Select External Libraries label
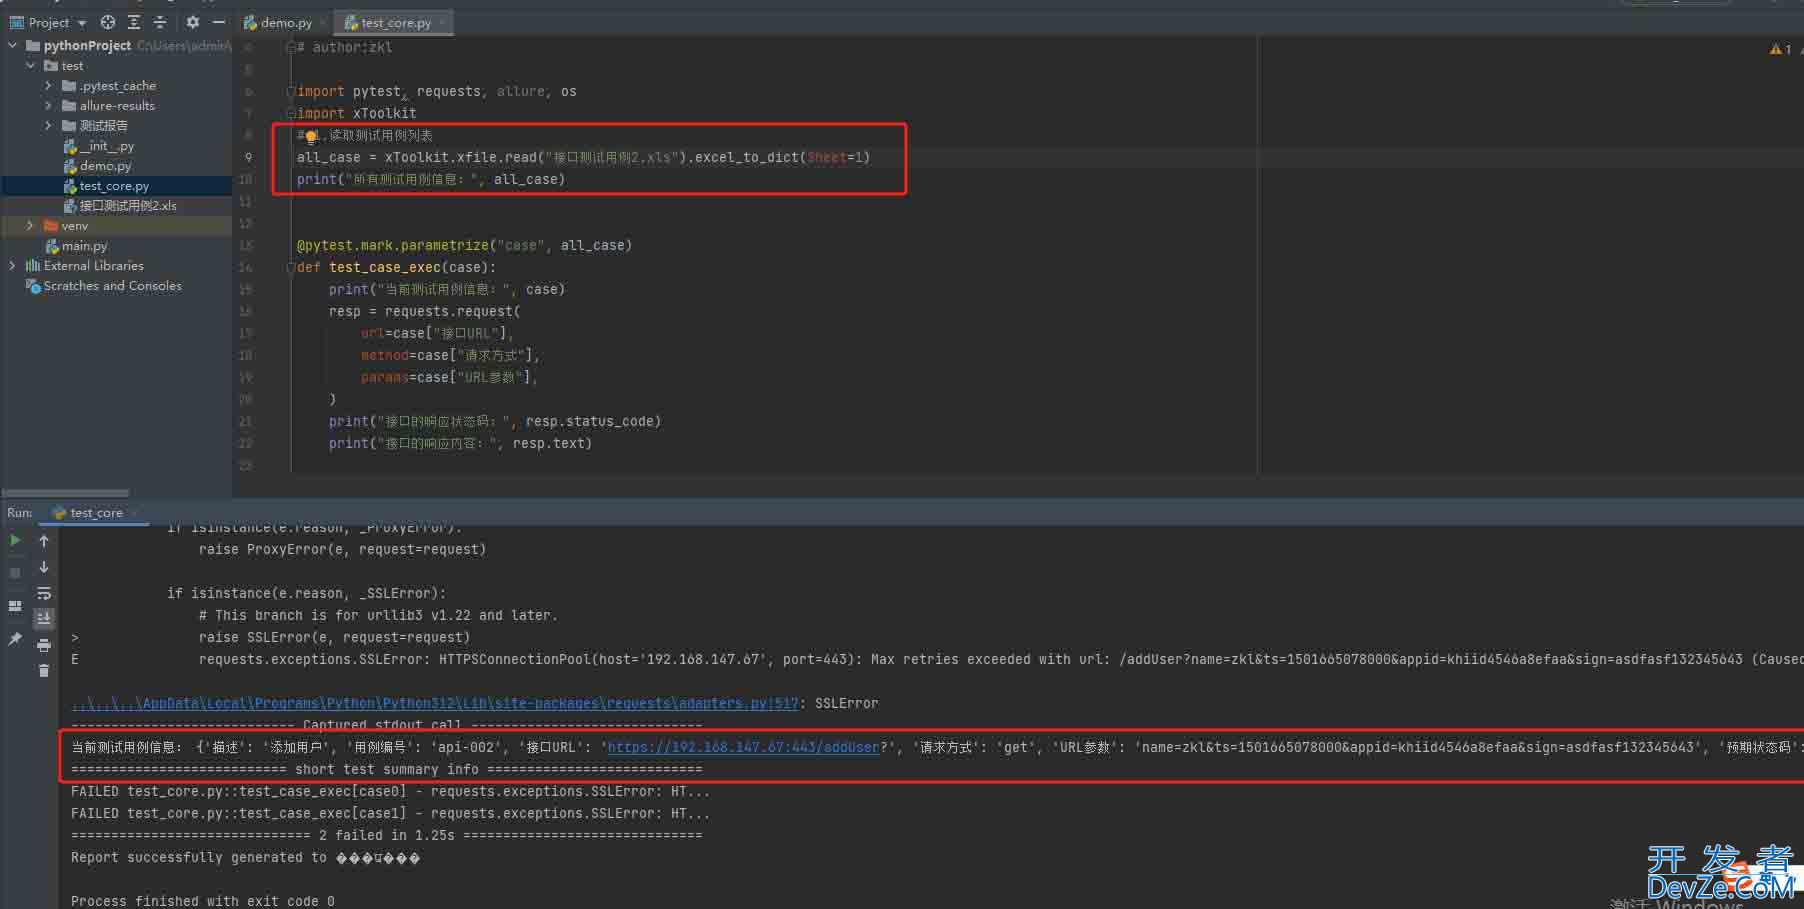The height and width of the screenshot is (909, 1804). [94, 266]
